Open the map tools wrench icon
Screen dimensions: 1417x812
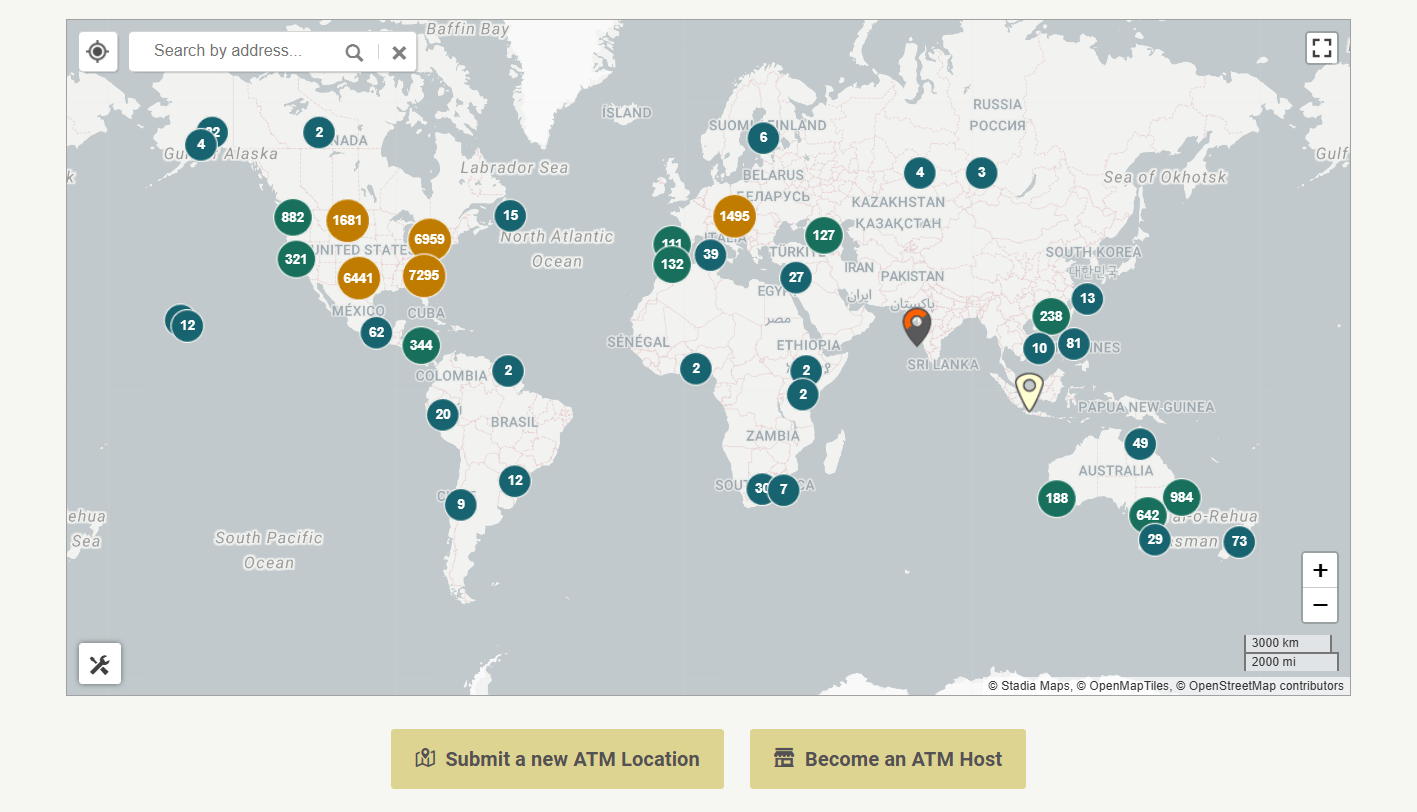(x=100, y=664)
